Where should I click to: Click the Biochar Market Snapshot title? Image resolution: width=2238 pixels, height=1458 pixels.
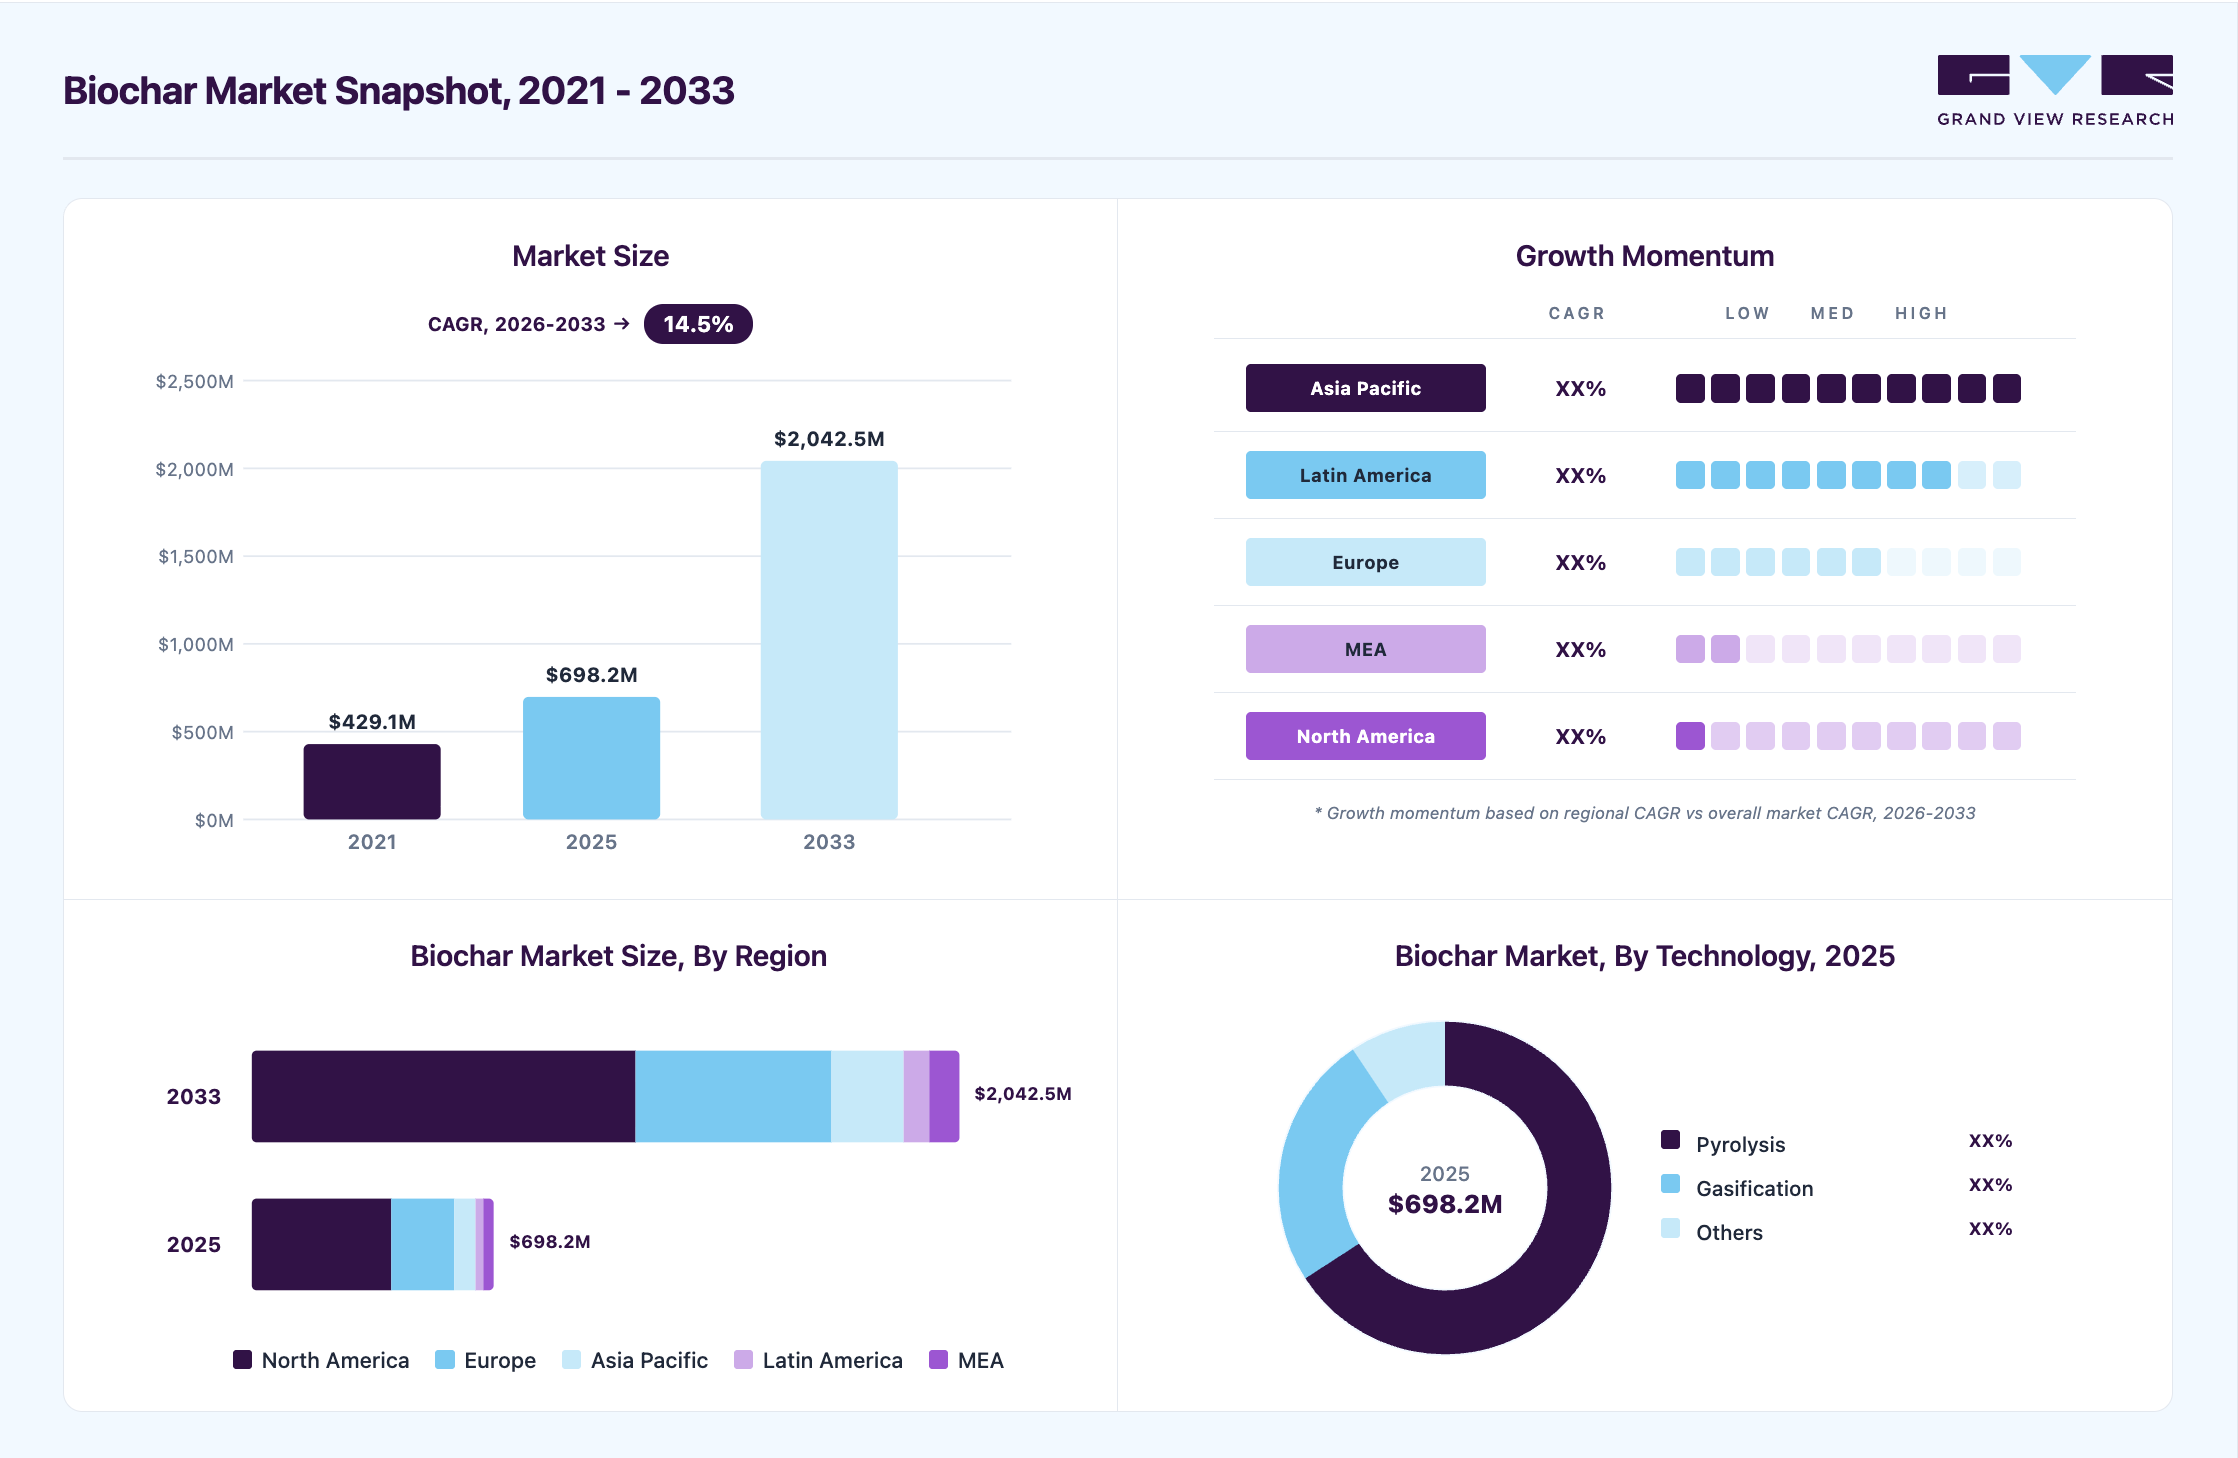click(398, 91)
